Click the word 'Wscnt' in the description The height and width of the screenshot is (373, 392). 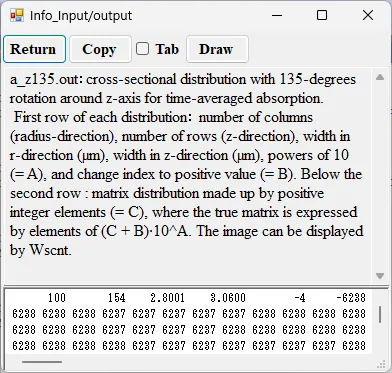tap(50, 250)
